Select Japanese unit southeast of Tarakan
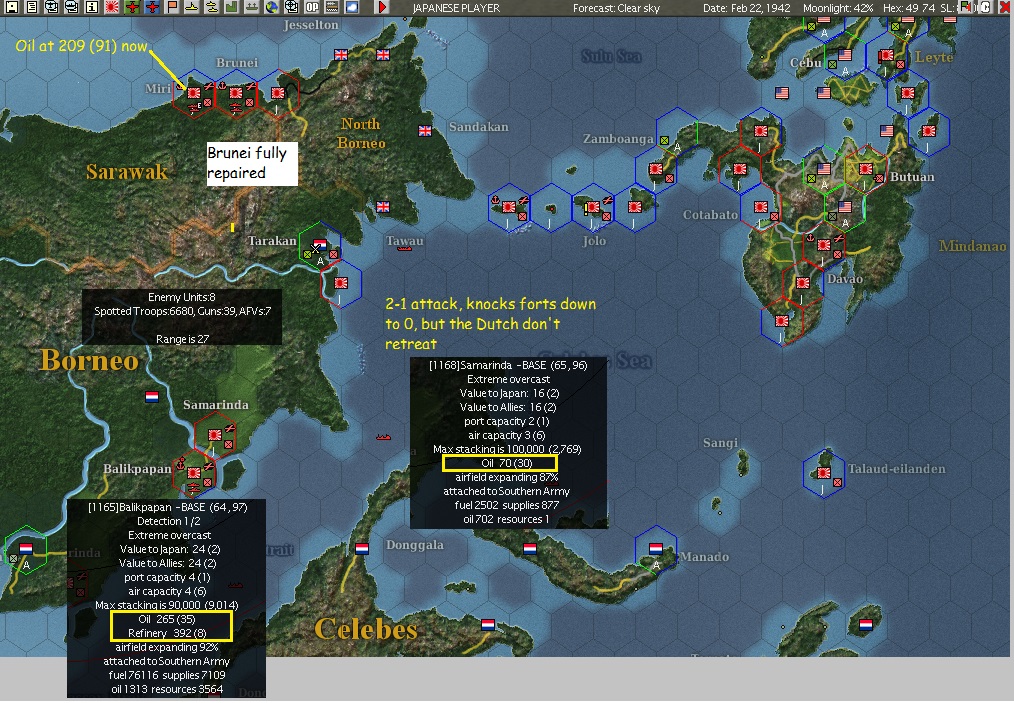Viewport: 1014px width, 703px height. click(x=341, y=283)
